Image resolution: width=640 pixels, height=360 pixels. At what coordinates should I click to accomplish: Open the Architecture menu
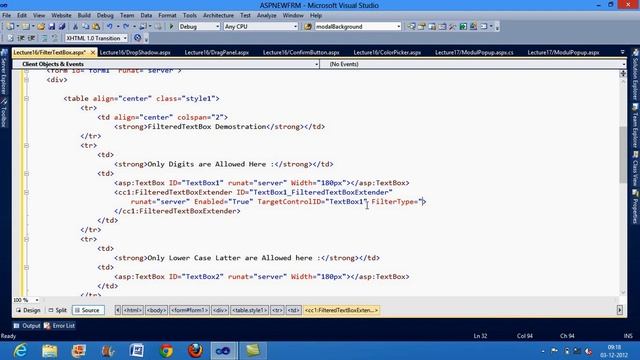(x=218, y=15)
